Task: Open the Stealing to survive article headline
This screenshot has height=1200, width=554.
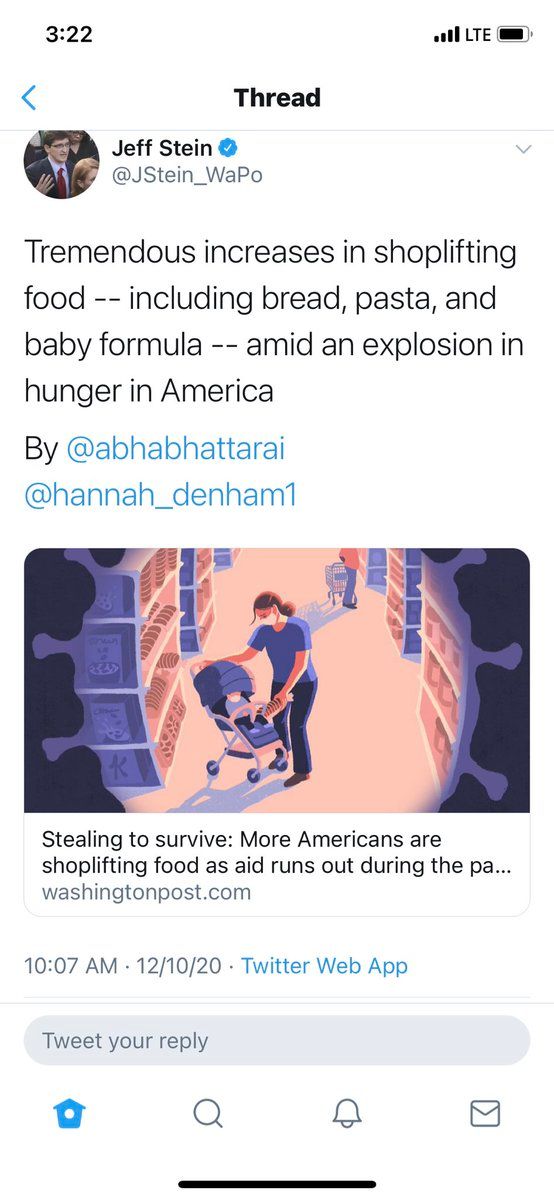Action: (x=277, y=852)
